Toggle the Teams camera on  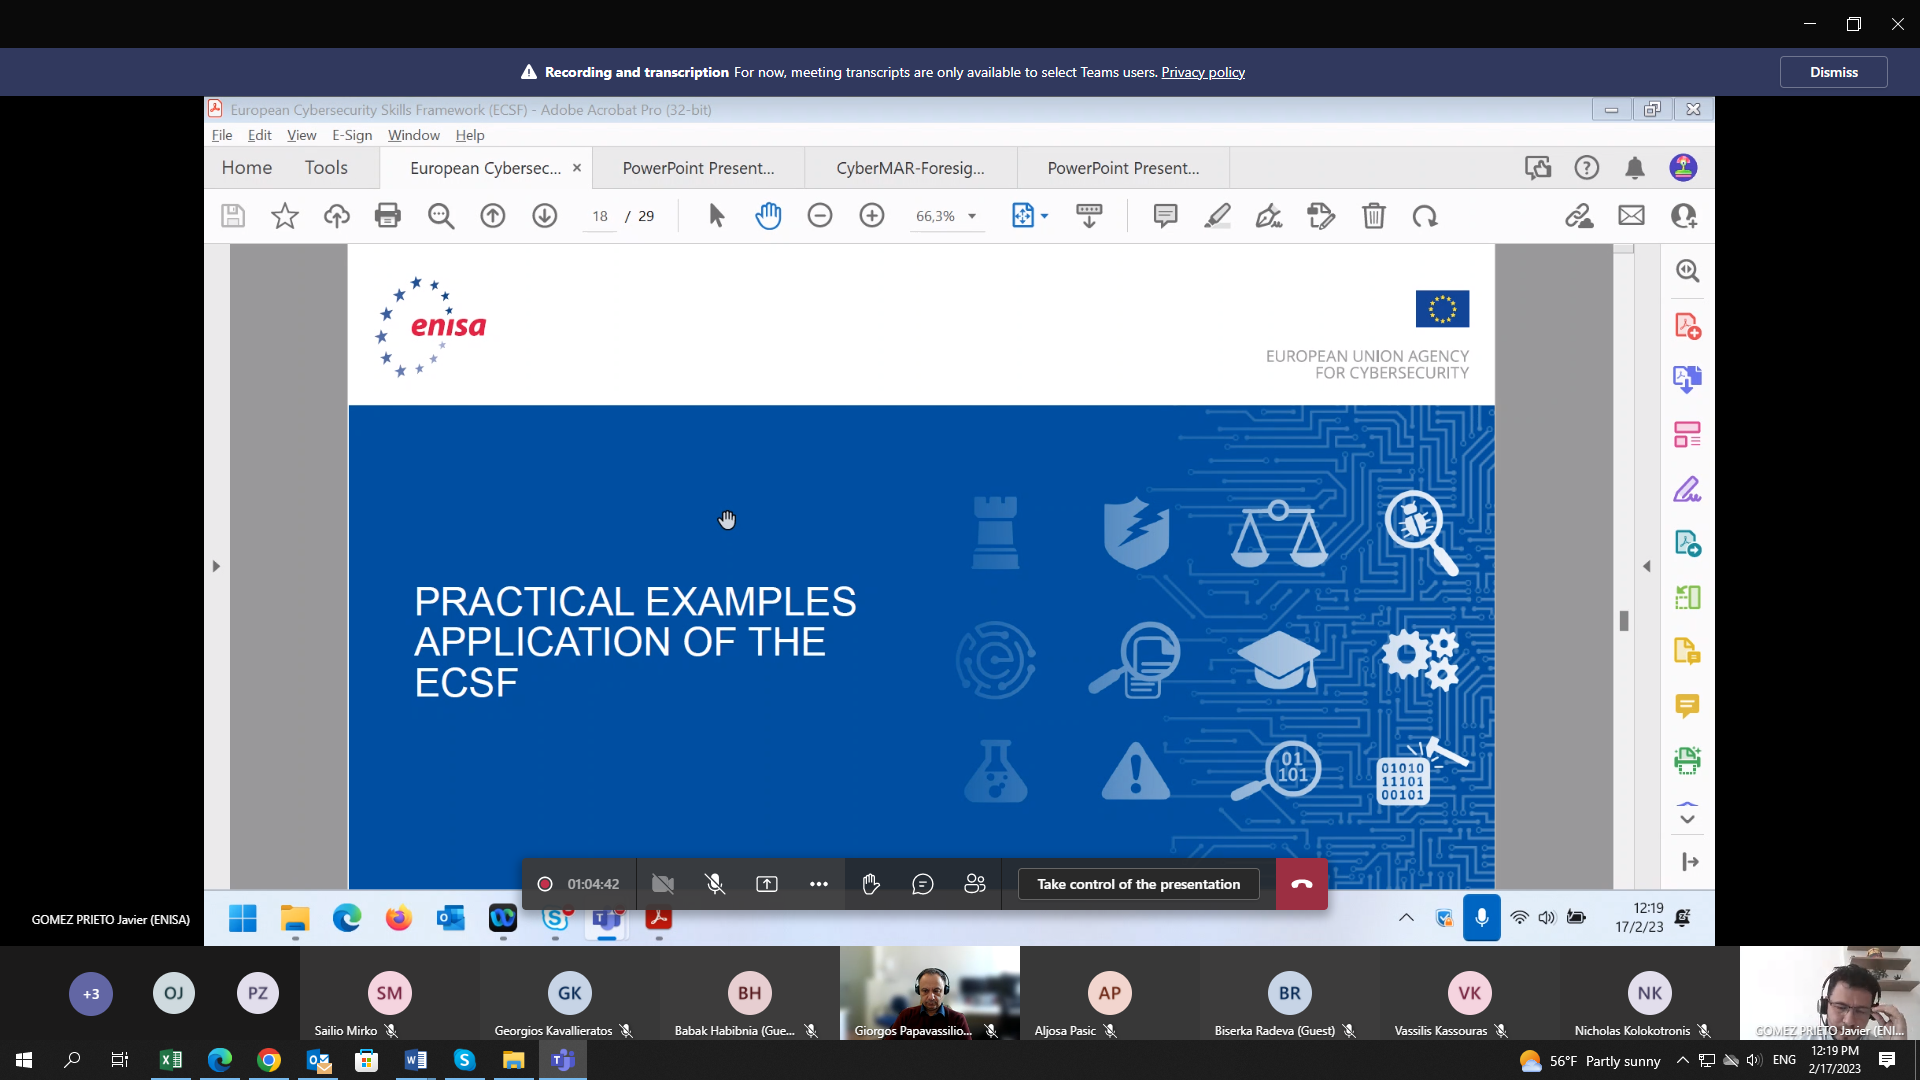point(663,884)
